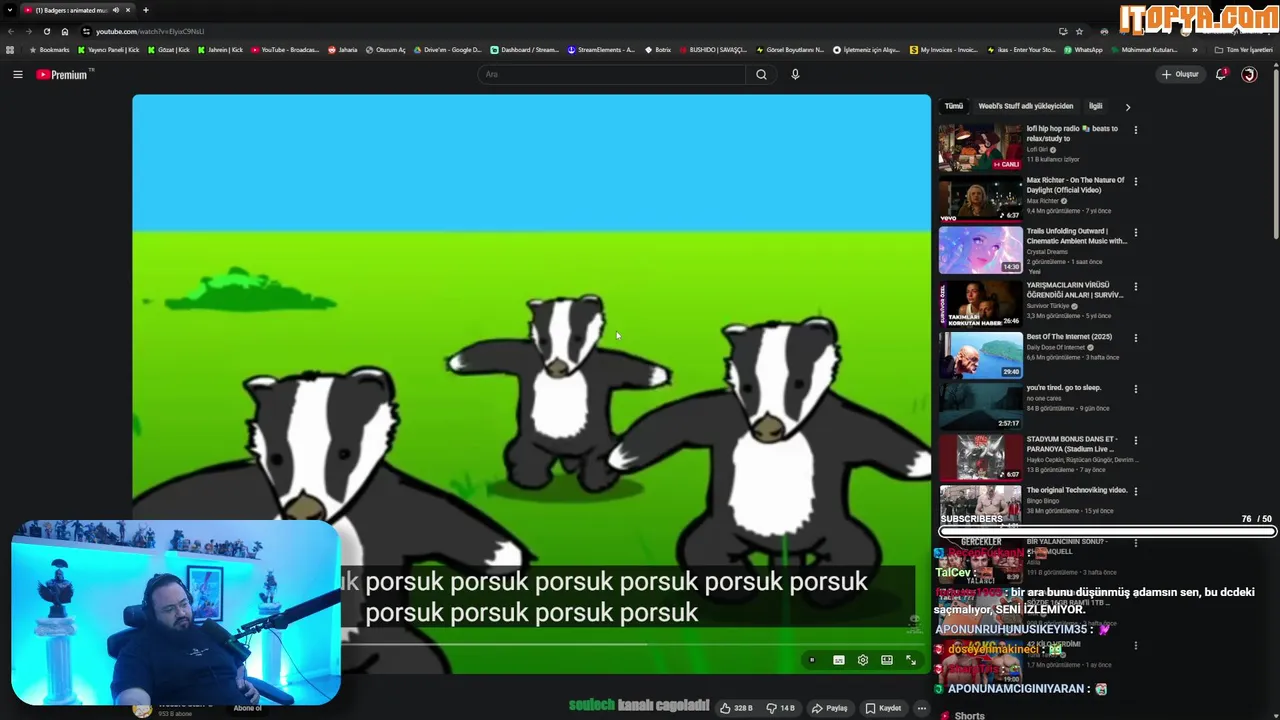Open options for lofi hip hop radio

click(1135, 130)
